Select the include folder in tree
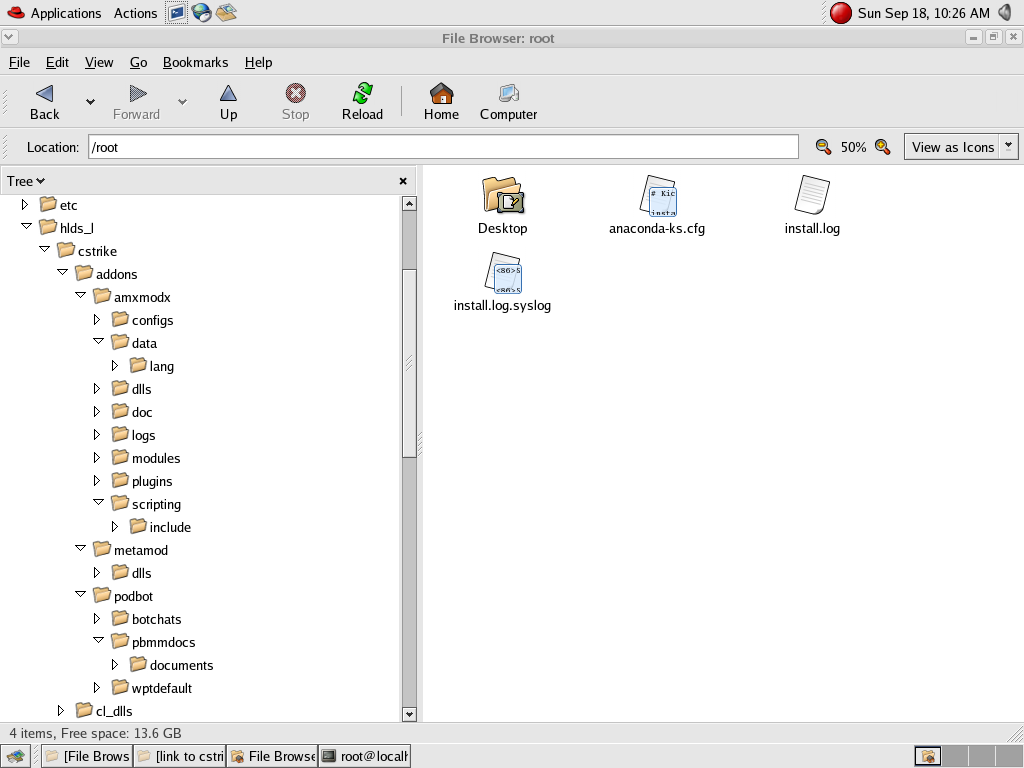The image size is (1024, 768). [x=161, y=527]
